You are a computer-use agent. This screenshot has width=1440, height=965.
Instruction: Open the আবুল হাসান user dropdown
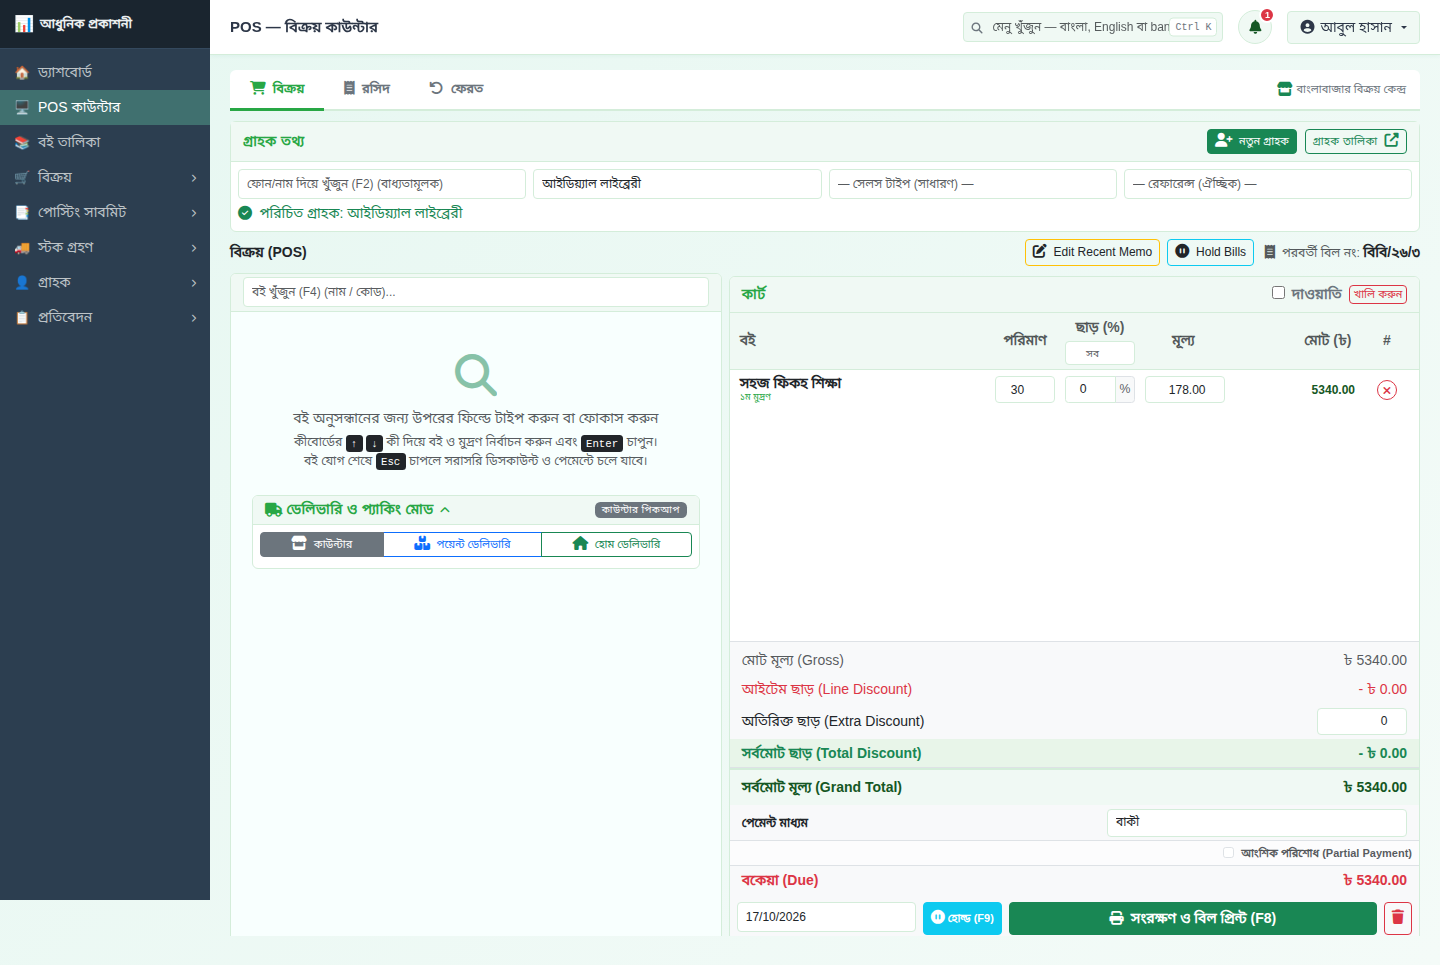tap(1353, 27)
